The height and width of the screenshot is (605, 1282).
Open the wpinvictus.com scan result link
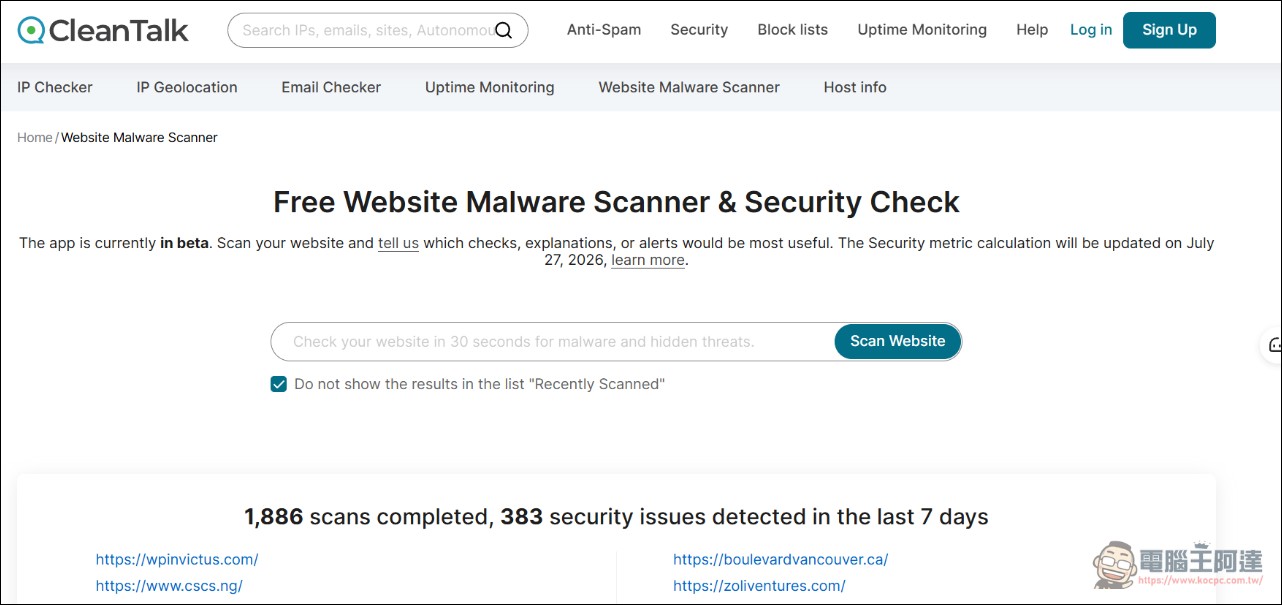coord(177,559)
